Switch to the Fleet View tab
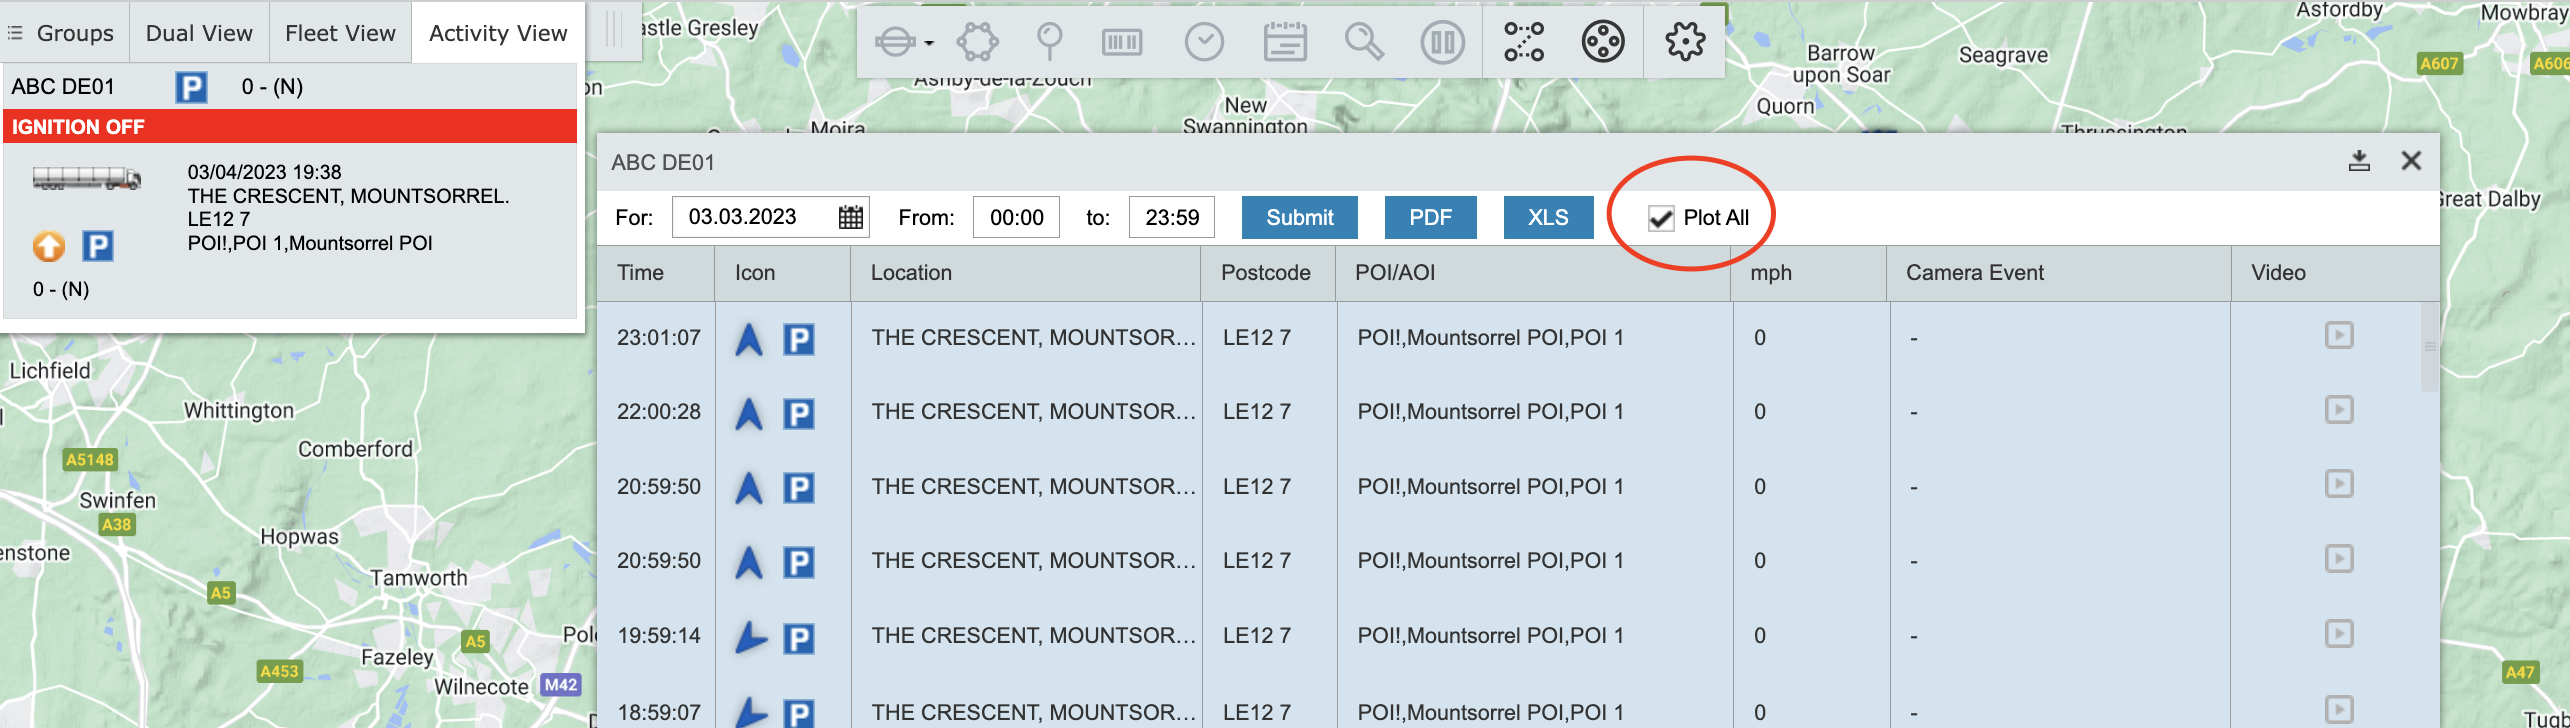2570x728 pixels. pyautogui.click(x=340, y=33)
